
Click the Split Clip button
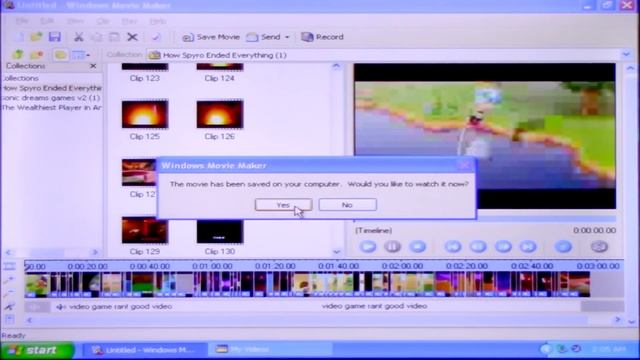coord(599,247)
